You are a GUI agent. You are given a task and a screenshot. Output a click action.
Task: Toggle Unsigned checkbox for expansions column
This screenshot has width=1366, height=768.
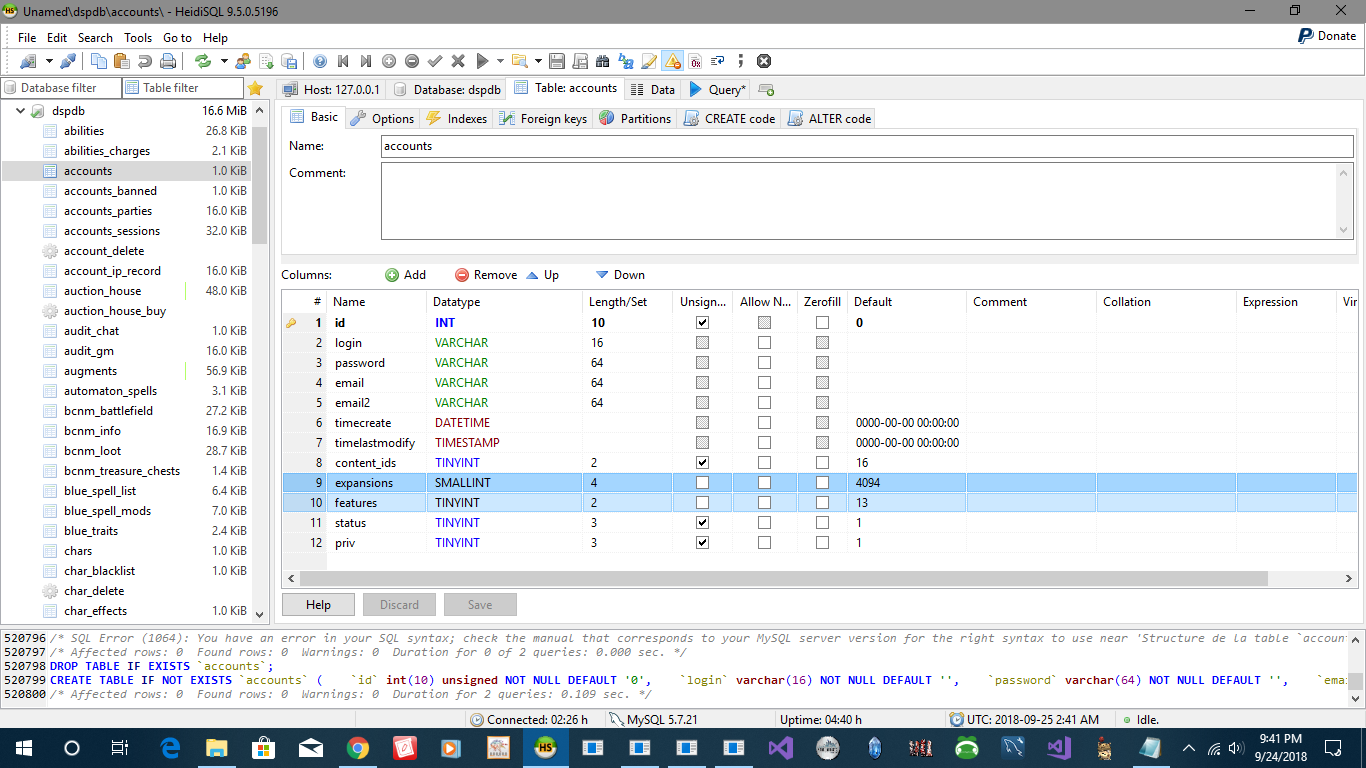702,483
